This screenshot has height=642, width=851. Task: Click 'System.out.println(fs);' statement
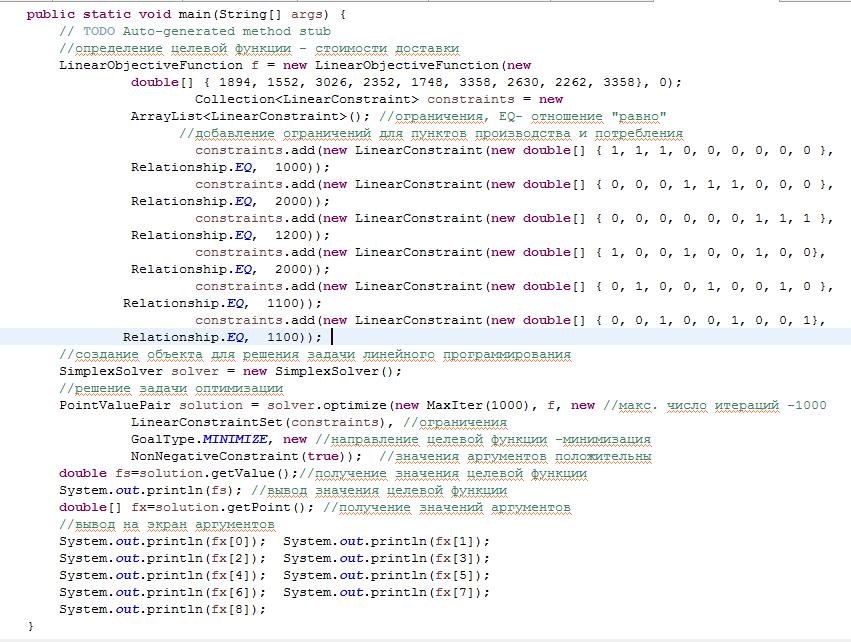150,491
